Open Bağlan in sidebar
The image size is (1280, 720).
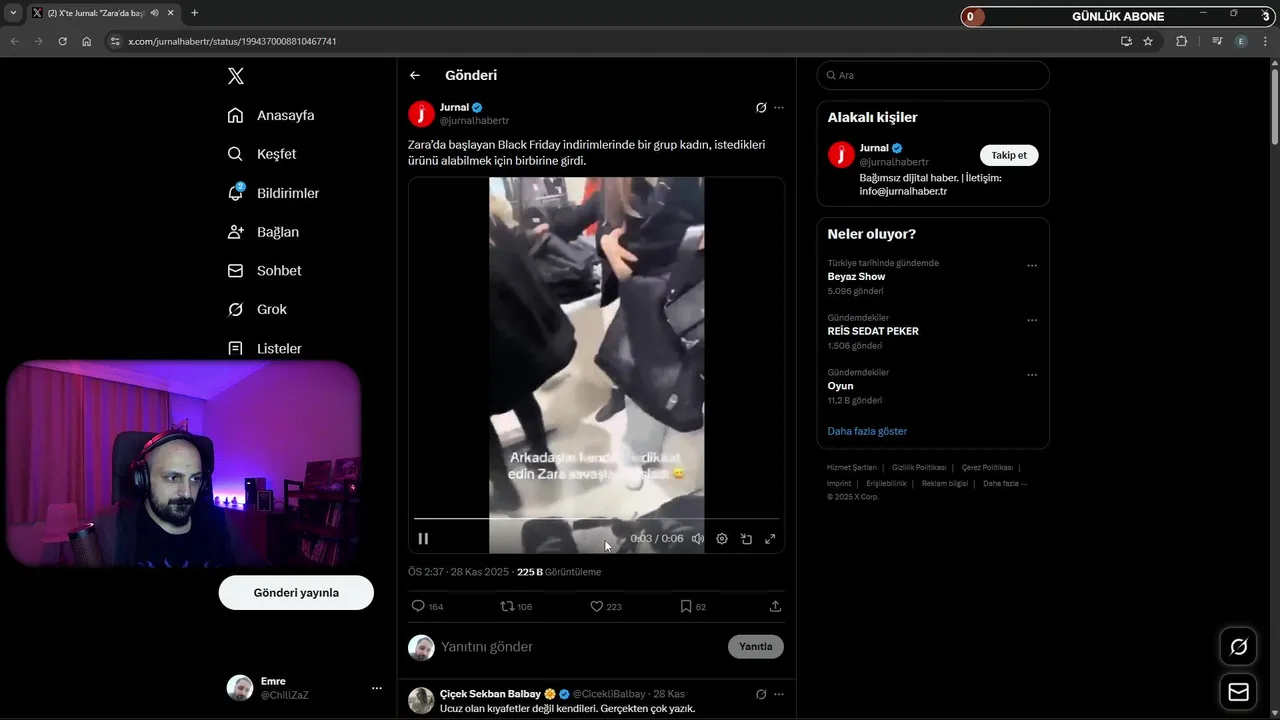tap(263, 232)
